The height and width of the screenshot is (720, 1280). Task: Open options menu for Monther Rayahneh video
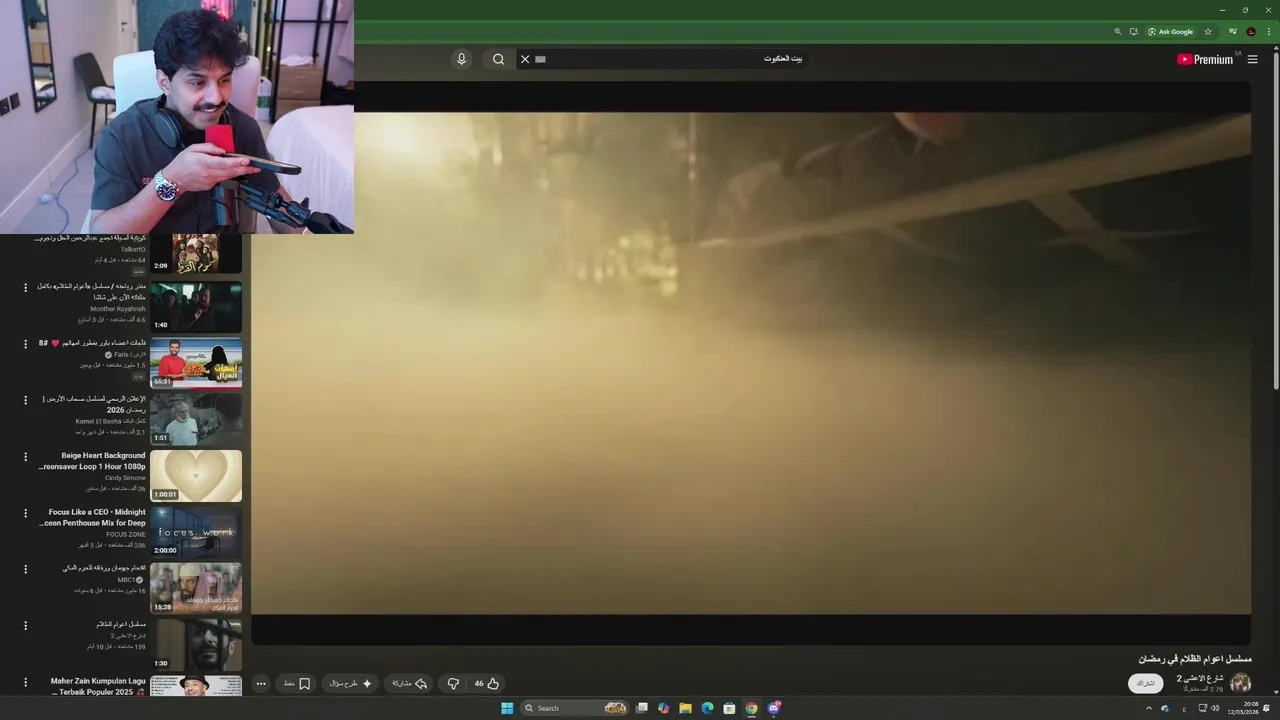26,287
